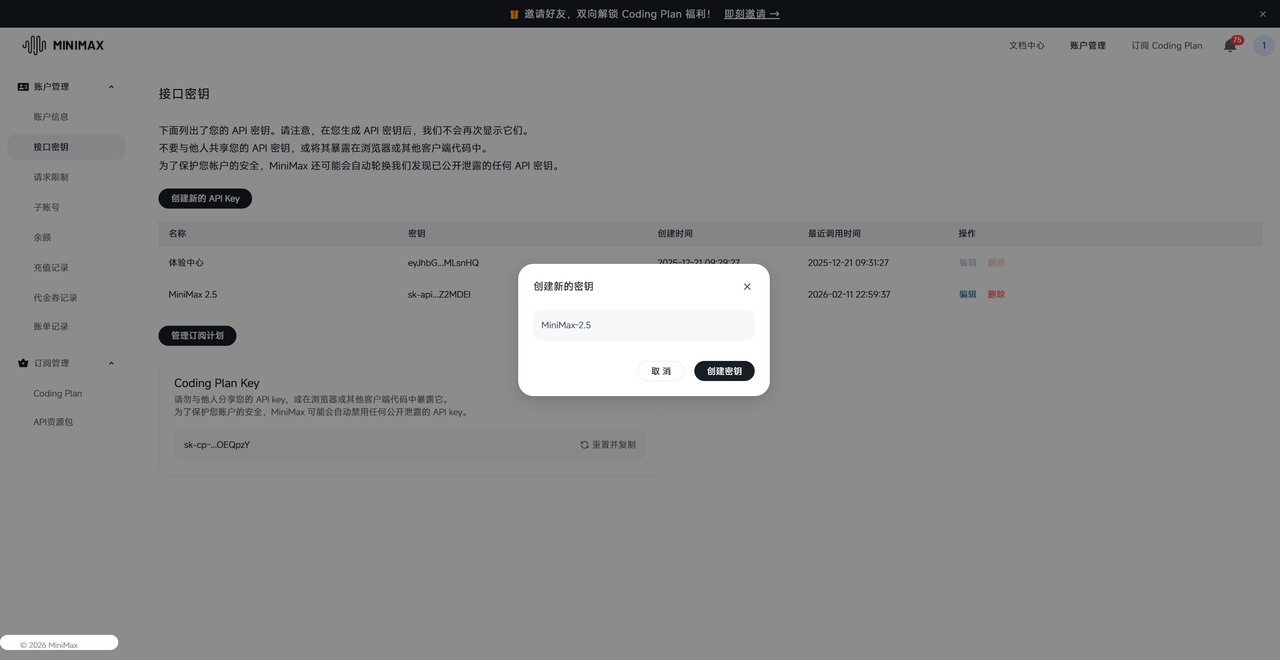Viewport: 1280px width, 660px height.
Task: Click the Coding Plan Key heading
Action: pyautogui.click(x=217, y=383)
